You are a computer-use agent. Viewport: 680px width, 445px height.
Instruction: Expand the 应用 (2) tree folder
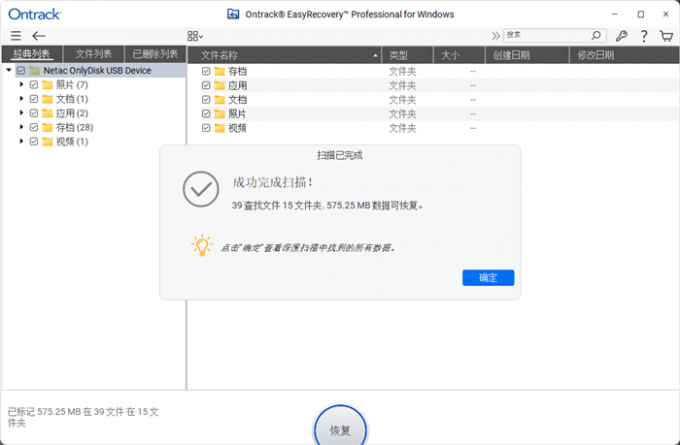tap(21, 113)
